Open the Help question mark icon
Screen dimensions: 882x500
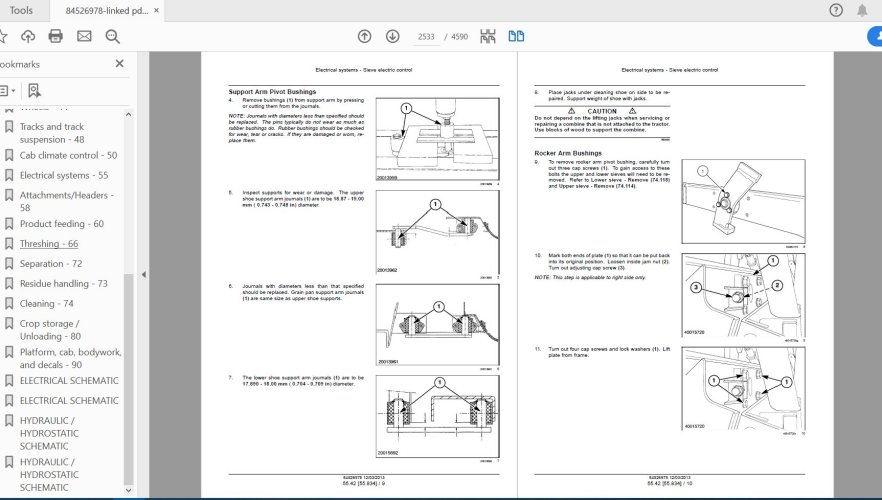click(x=836, y=10)
